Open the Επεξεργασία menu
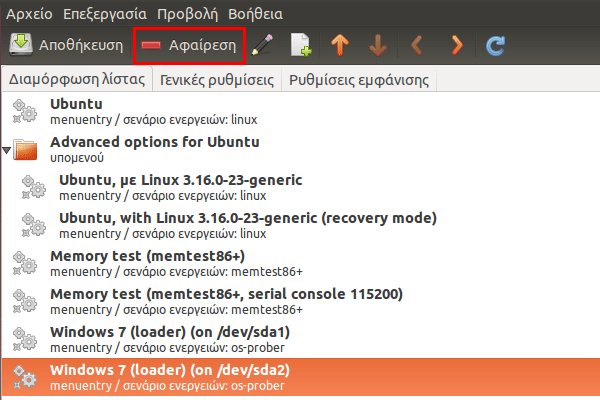This screenshot has width=600, height=400. (105, 14)
